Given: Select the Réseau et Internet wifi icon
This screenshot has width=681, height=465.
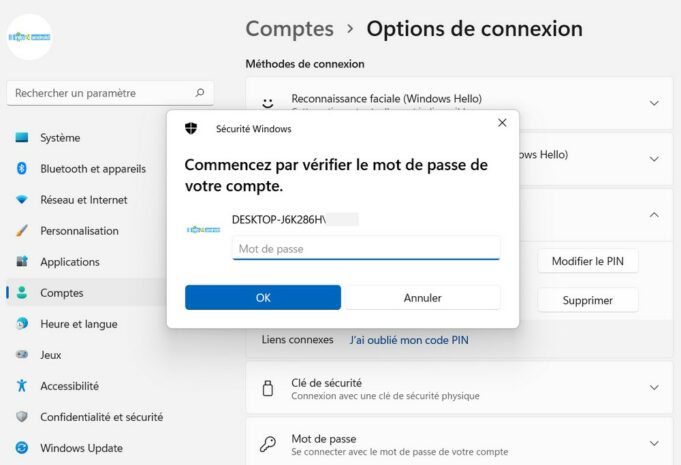Looking at the screenshot, I should click(x=22, y=200).
